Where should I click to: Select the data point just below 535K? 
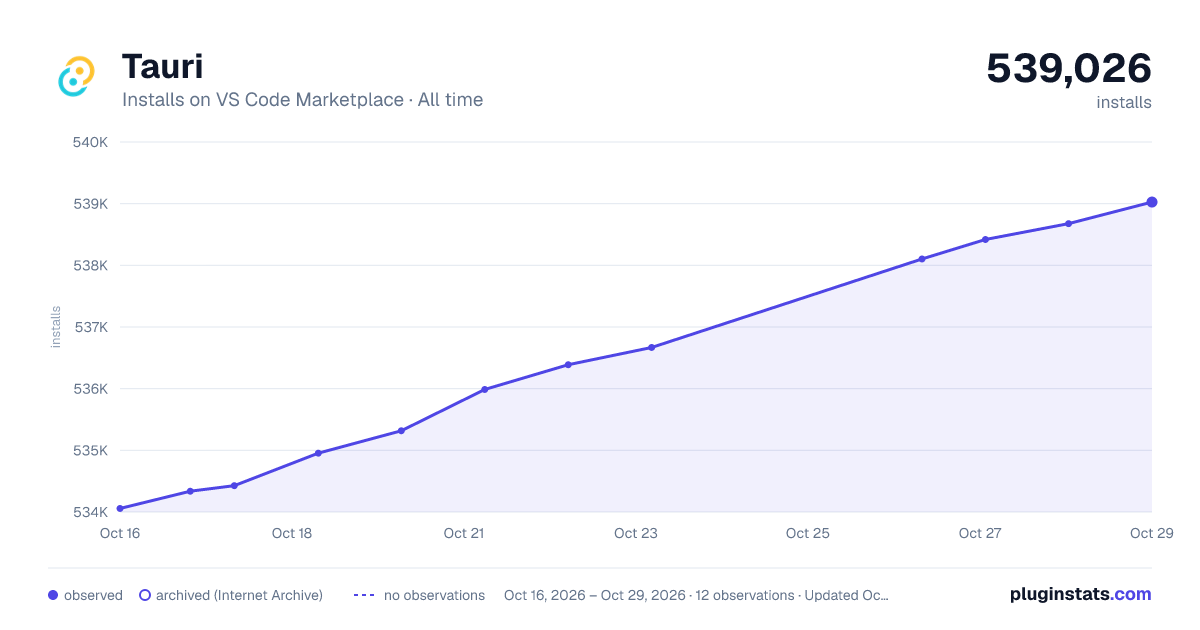click(x=318, y=453)
